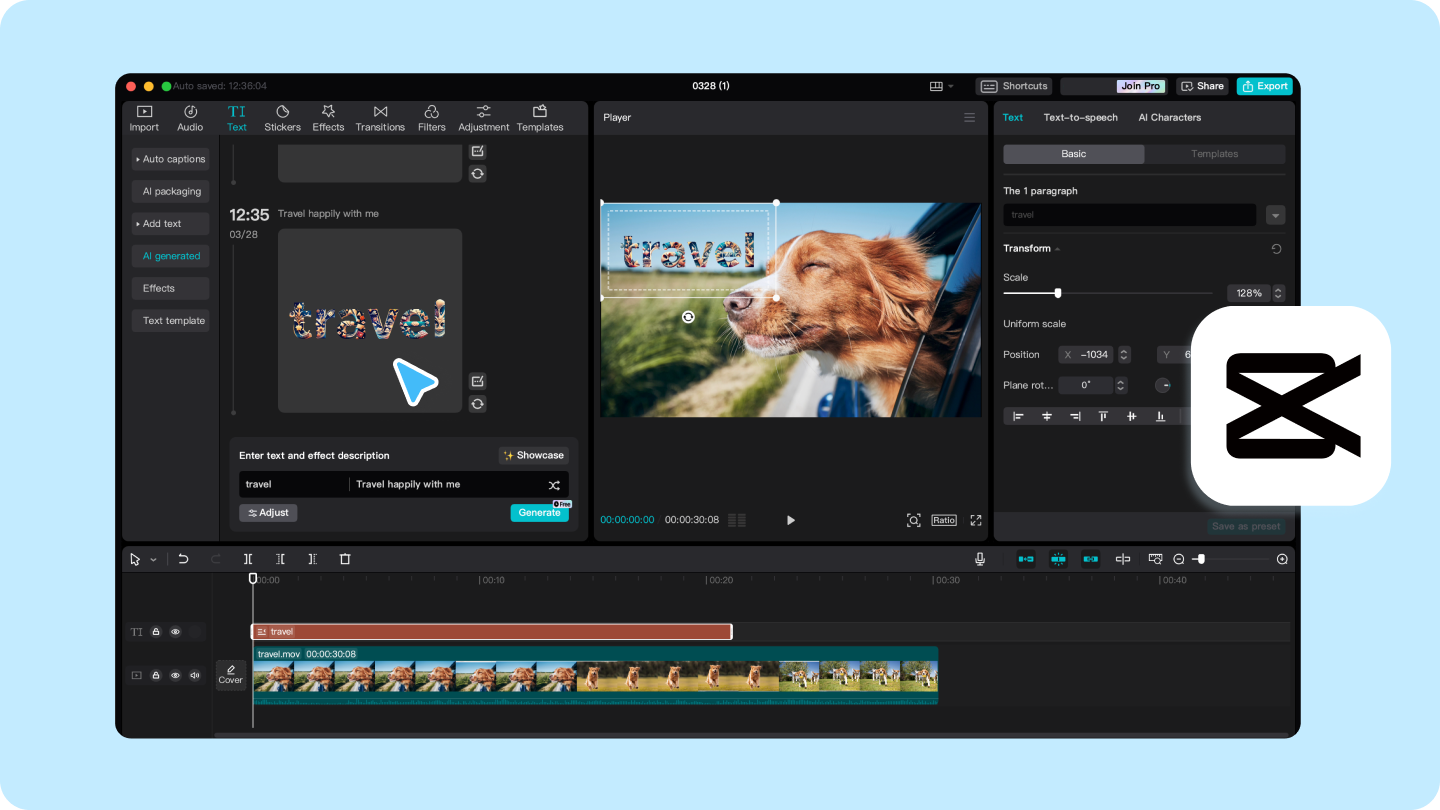Click the Scale percentage stepper arrows

tap(1278, 293)
